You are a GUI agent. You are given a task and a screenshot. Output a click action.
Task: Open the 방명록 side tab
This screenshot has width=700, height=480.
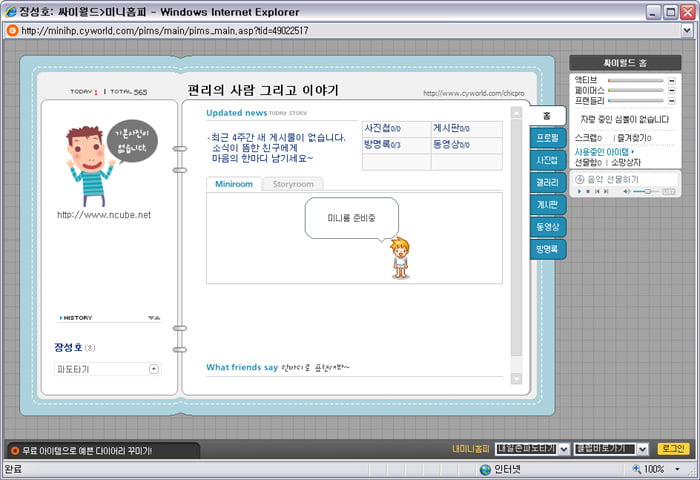[548, 249]
